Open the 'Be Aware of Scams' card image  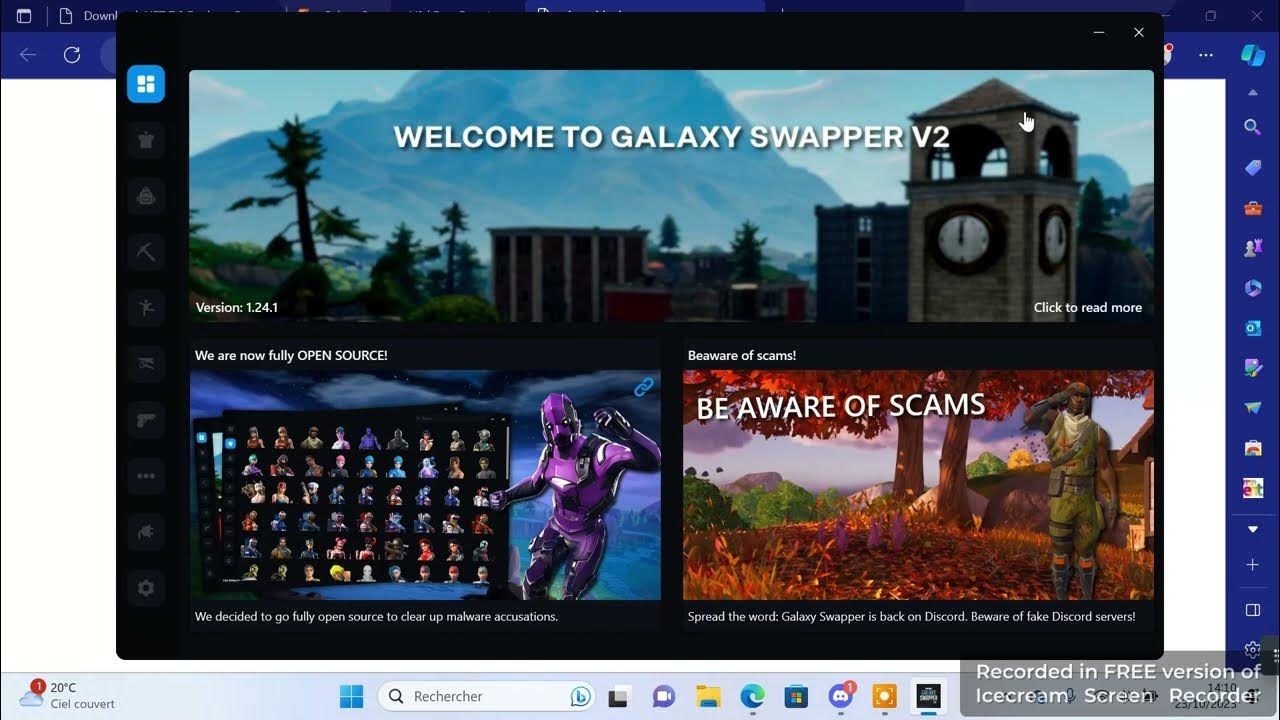click(x=918, y=485)
